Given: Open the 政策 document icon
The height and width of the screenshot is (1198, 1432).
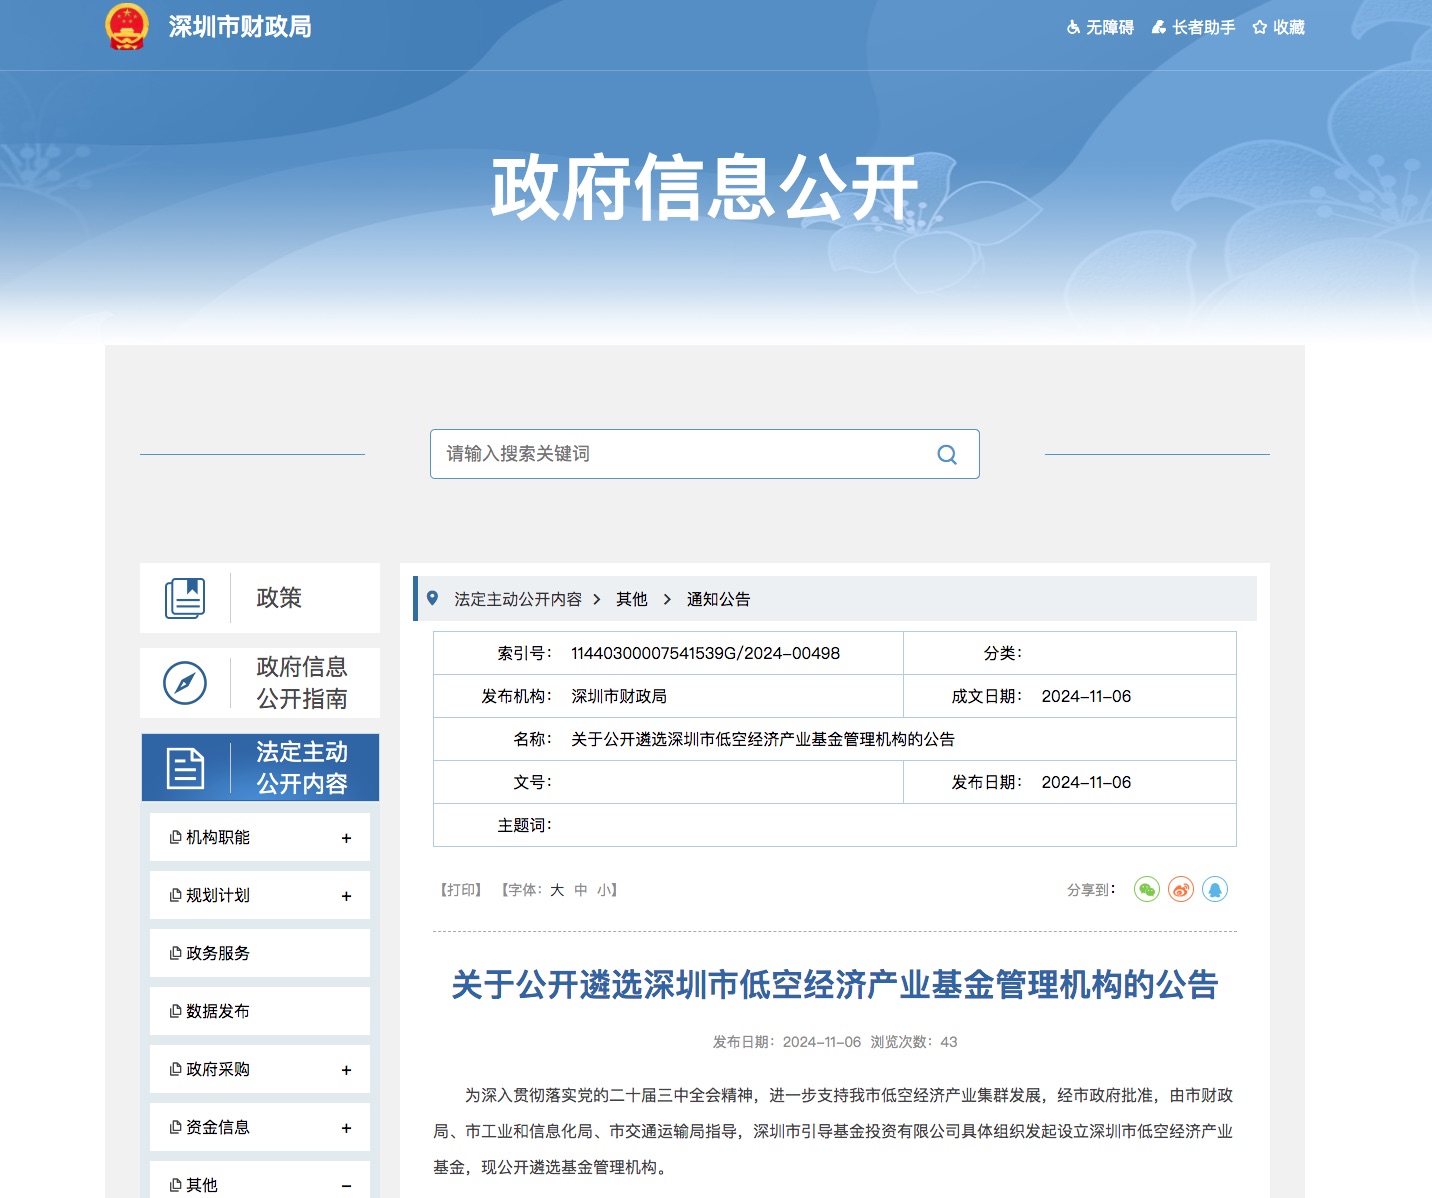Looking at the screenshot, I should (185, 598).
